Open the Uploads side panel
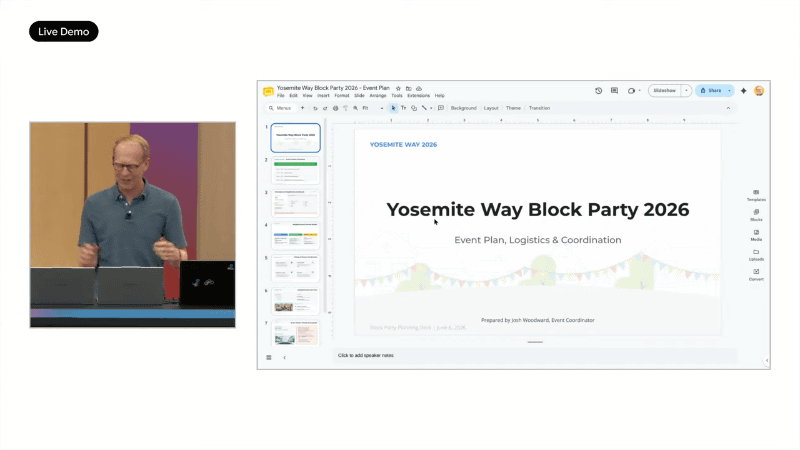The height and width of the screenshot is (450, 800). click(x=756, y=255)
